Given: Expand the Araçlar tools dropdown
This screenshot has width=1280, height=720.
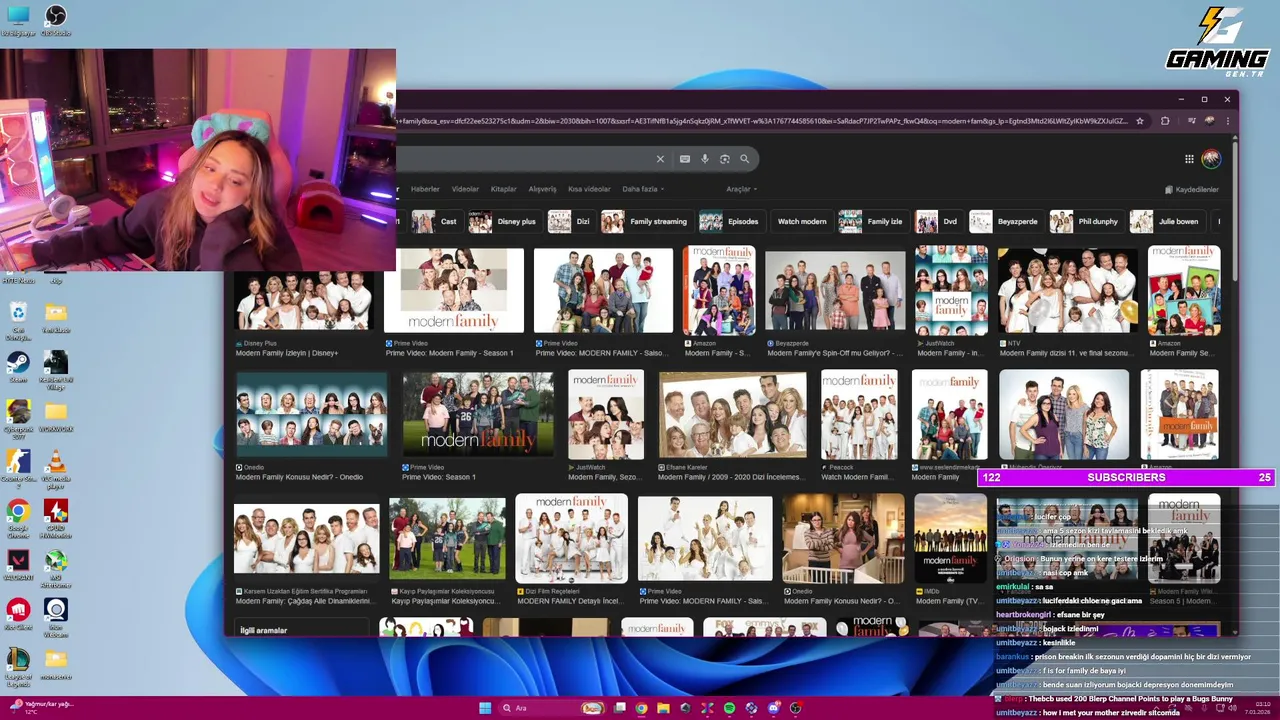Looking at the screenshot, I should (x=741, y=189).
